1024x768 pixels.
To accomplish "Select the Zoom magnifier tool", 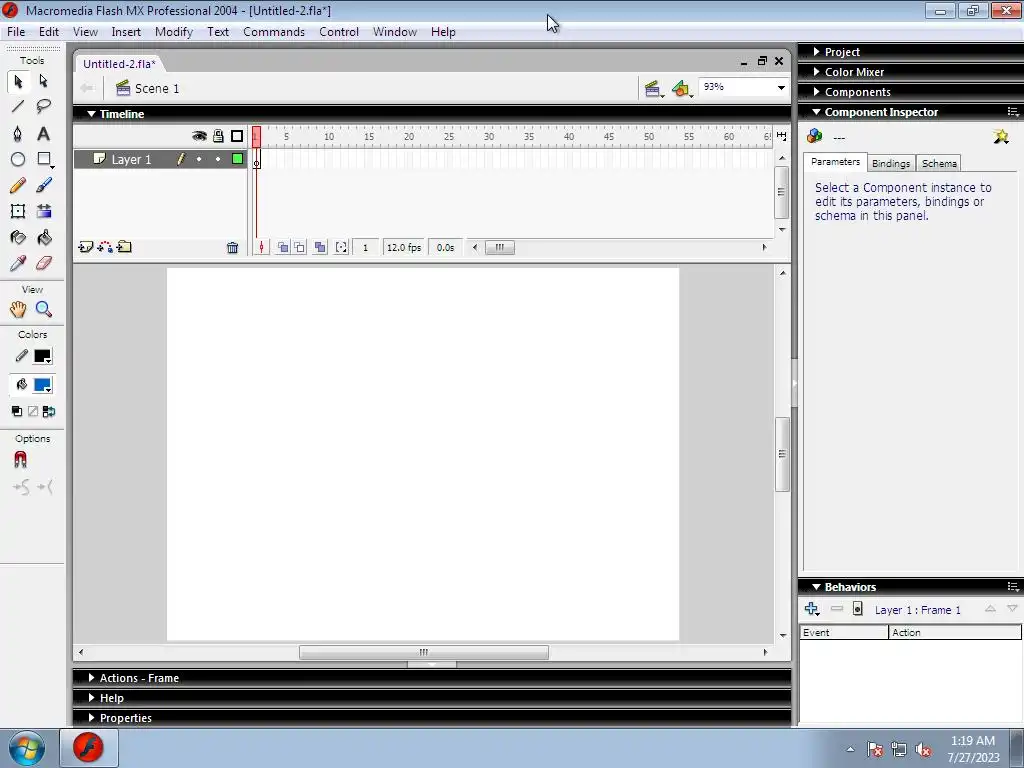I will coord(44,310).
